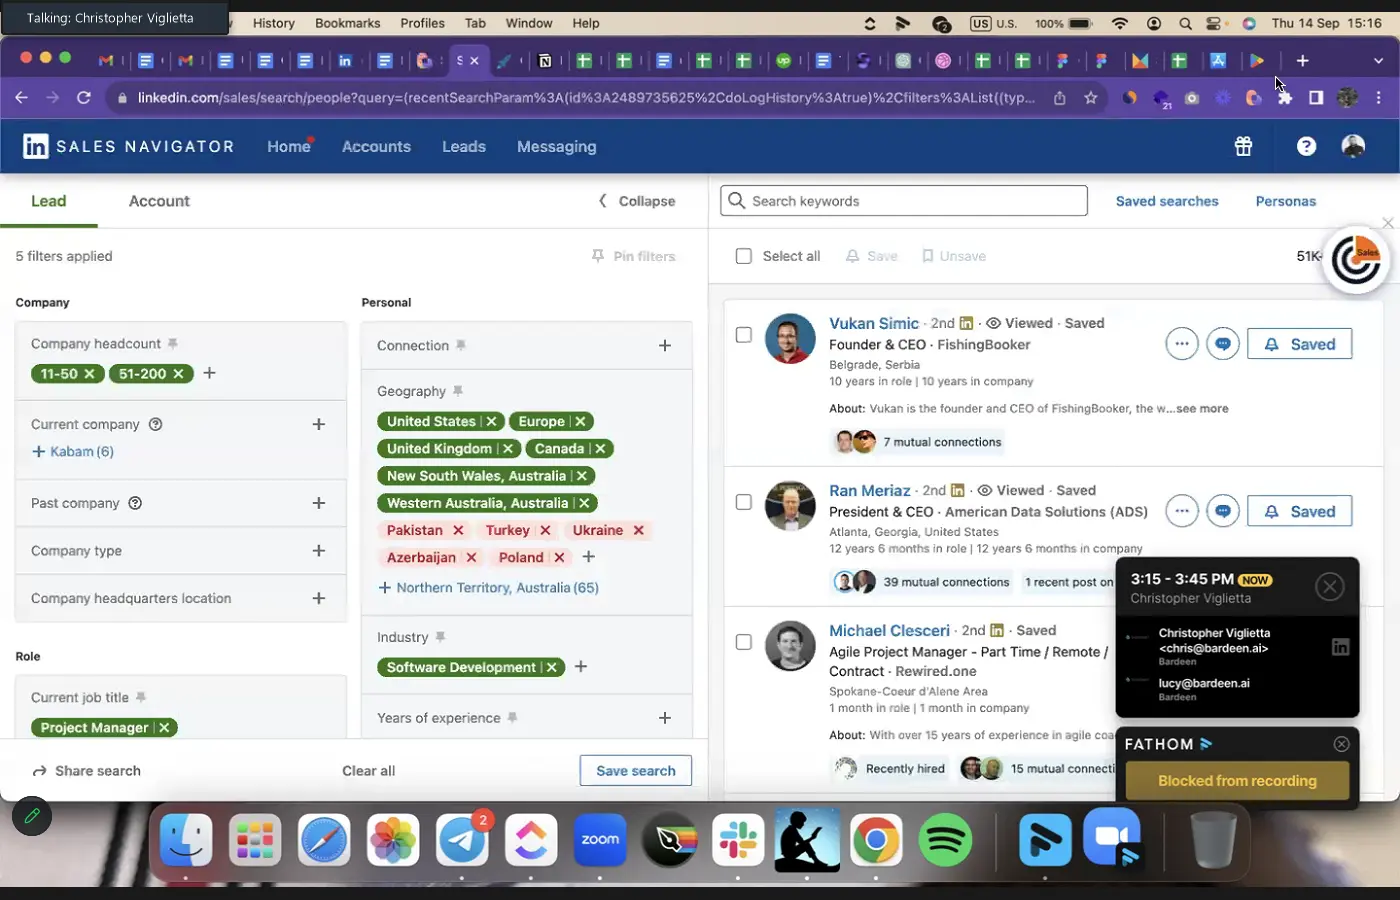Message Vukan Simic via chat icon

[1223, 344]
